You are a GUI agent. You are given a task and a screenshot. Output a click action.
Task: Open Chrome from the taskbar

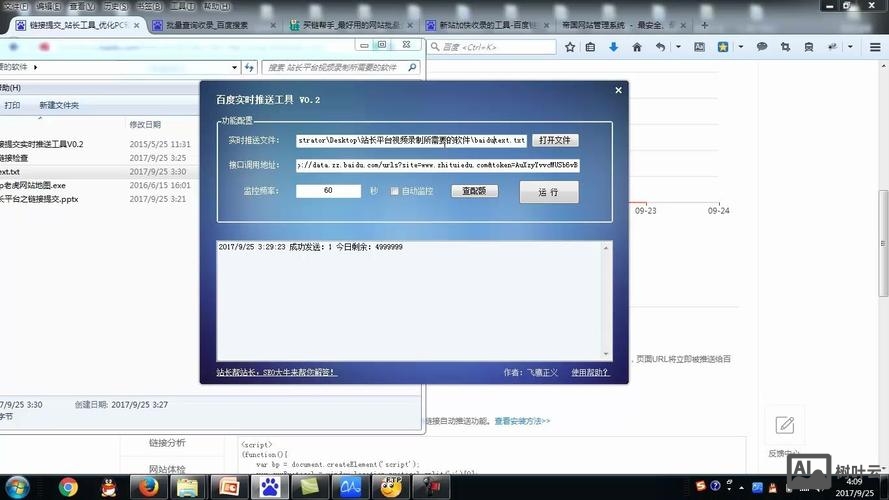click(x=68, y=488)
